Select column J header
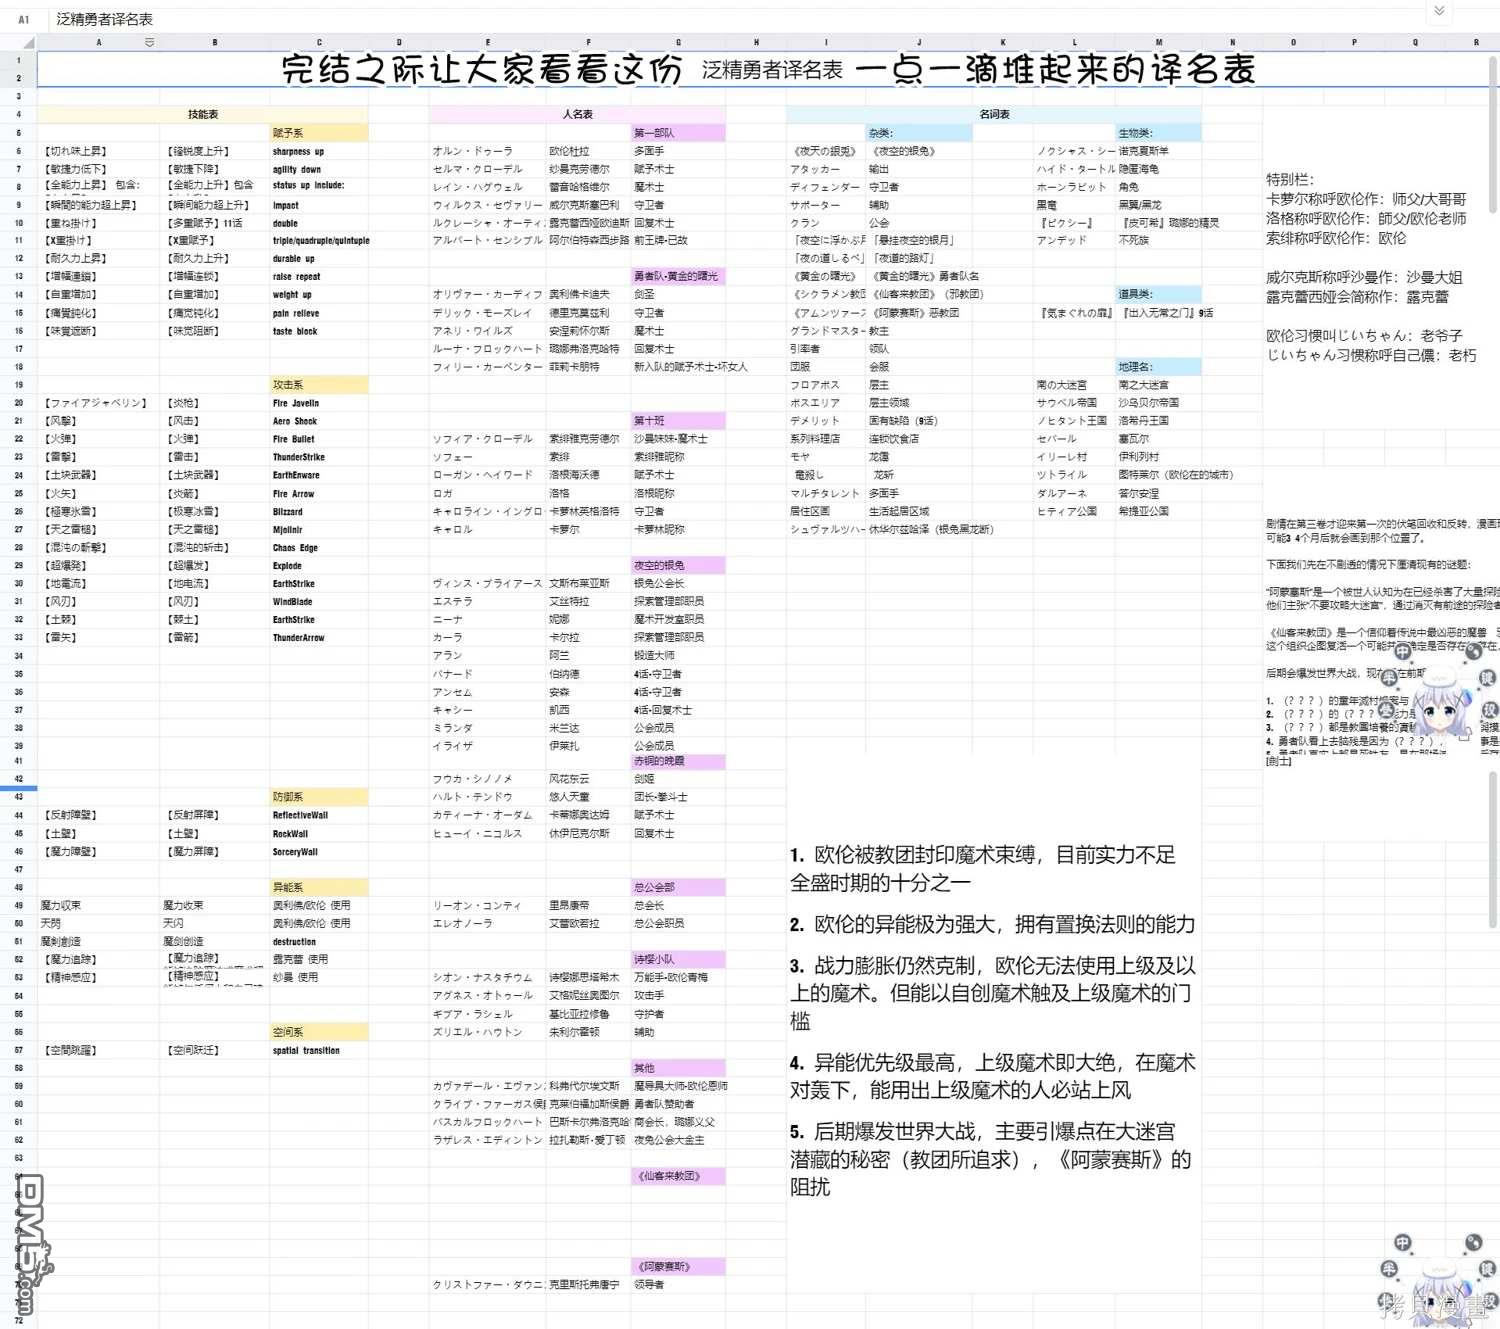This screenshot has width=1500, height=1329. (x=919, y=42)
